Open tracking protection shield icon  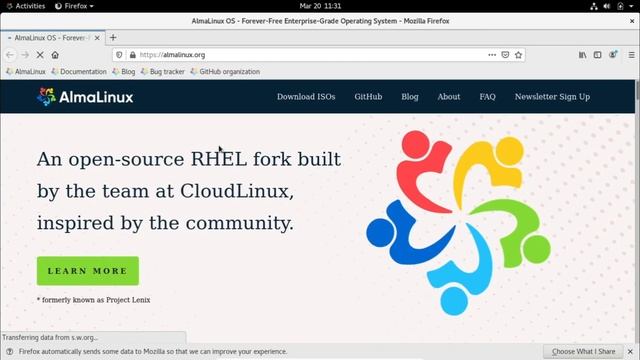point(119,55)
